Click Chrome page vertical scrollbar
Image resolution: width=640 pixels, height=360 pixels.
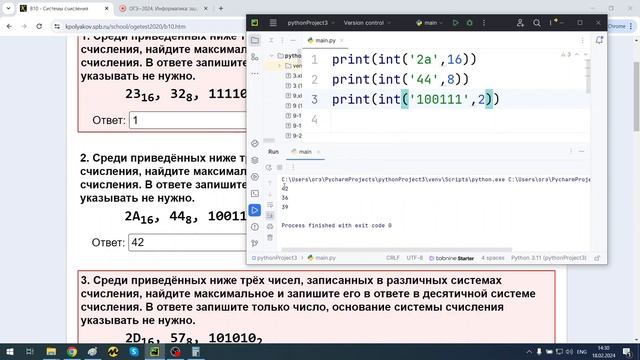pos(636,96)
